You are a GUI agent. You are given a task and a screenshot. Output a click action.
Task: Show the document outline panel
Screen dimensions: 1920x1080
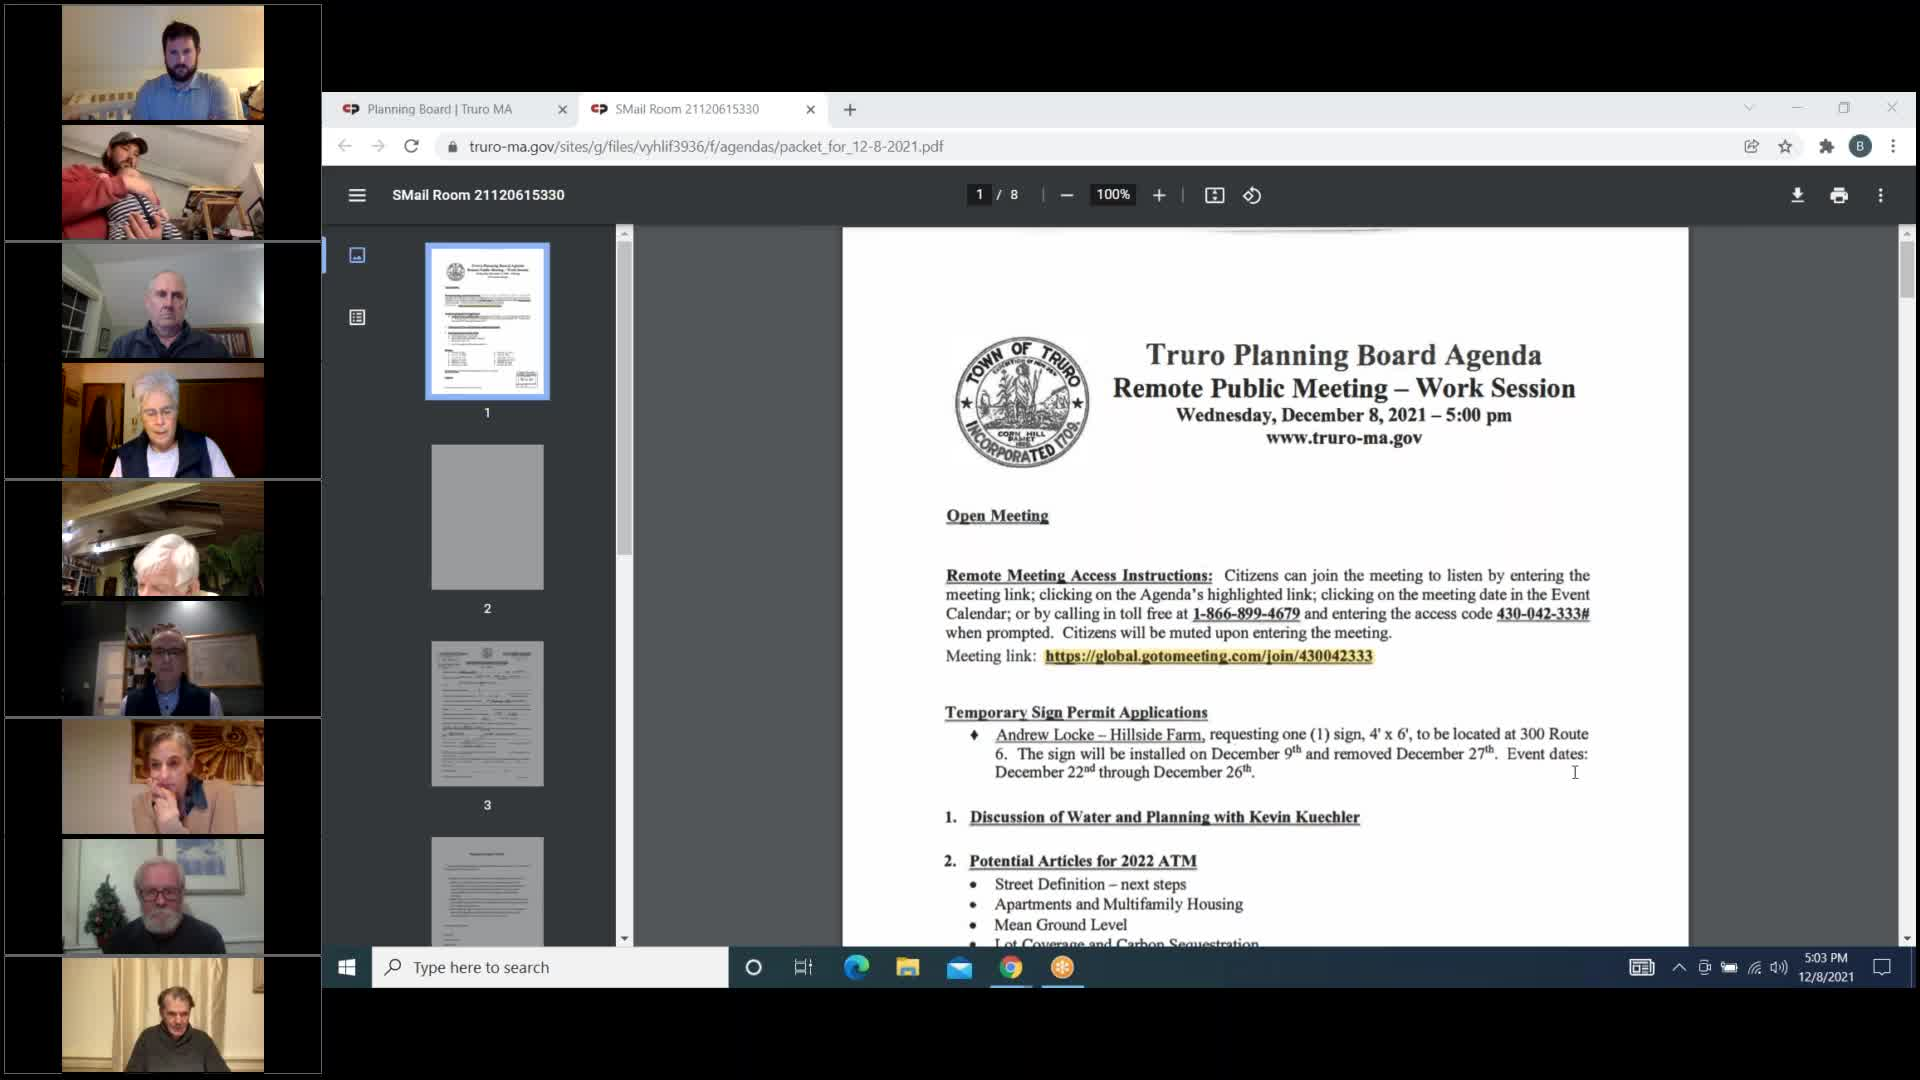[357, 317]
